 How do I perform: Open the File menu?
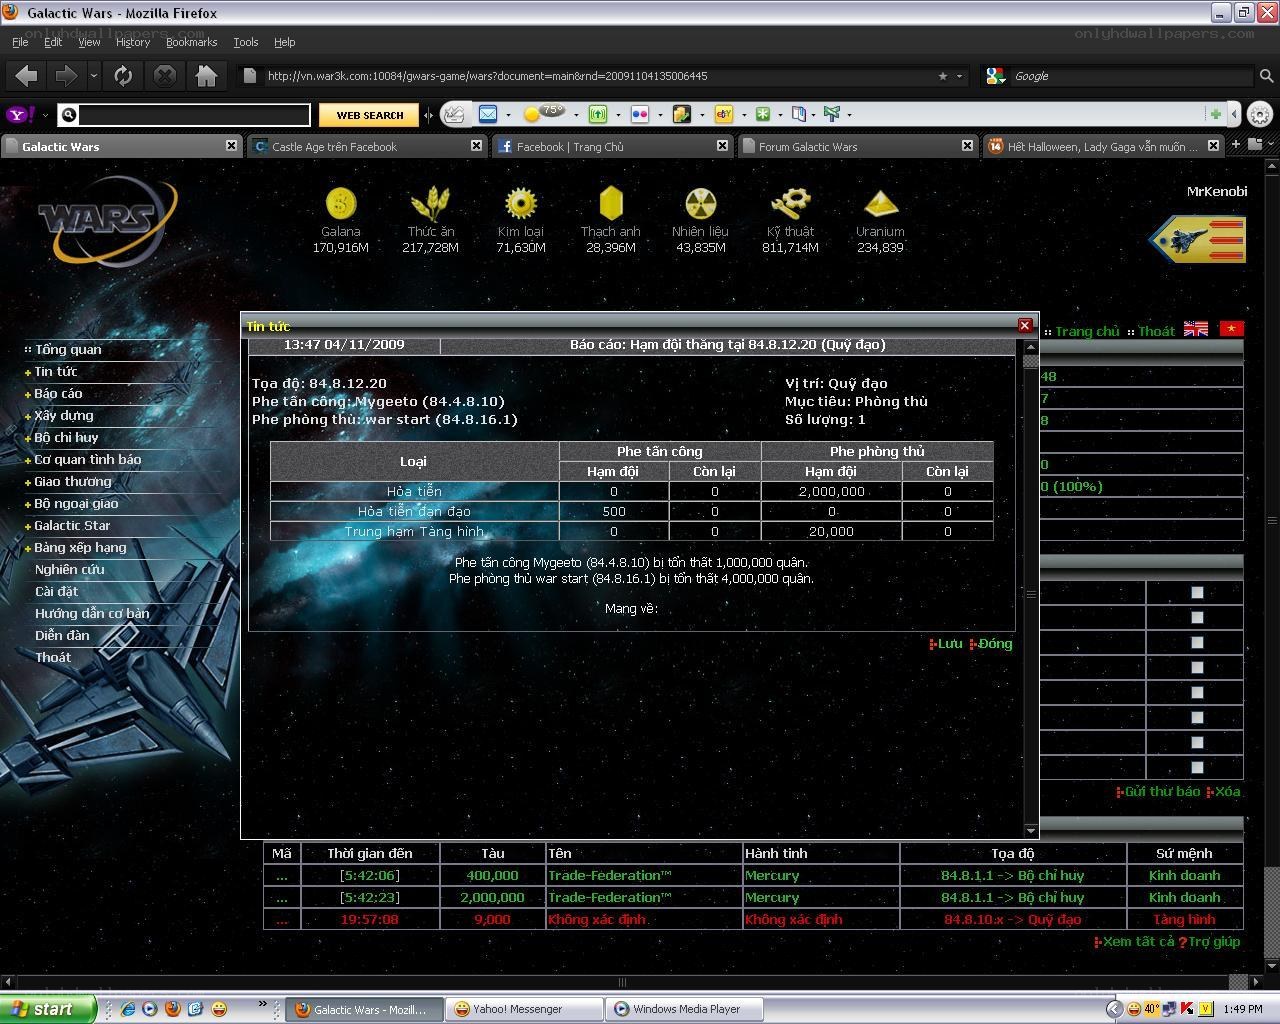point(20,42)
